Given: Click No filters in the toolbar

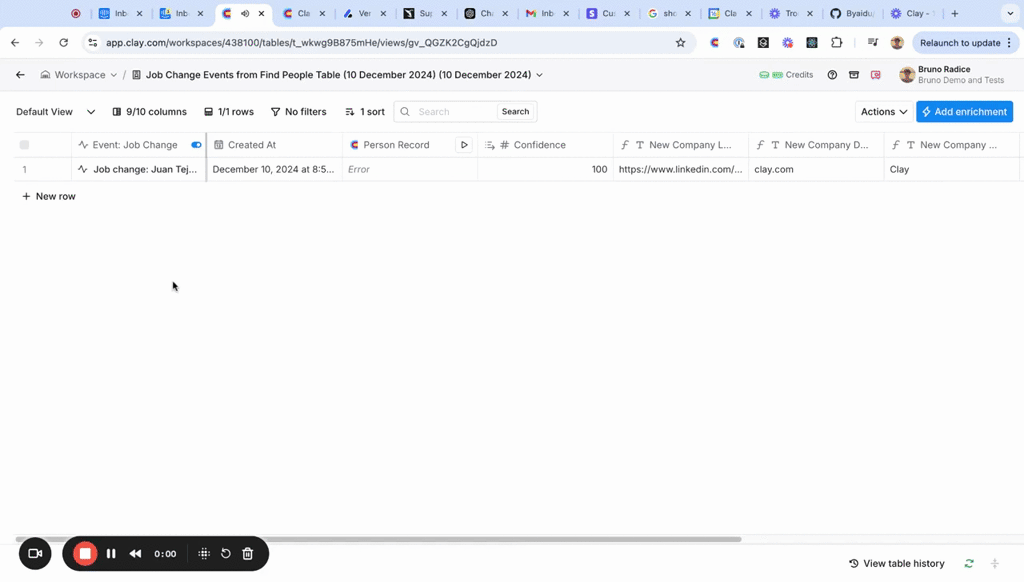Looking at the screenshot, I should [x=298, y=111].
